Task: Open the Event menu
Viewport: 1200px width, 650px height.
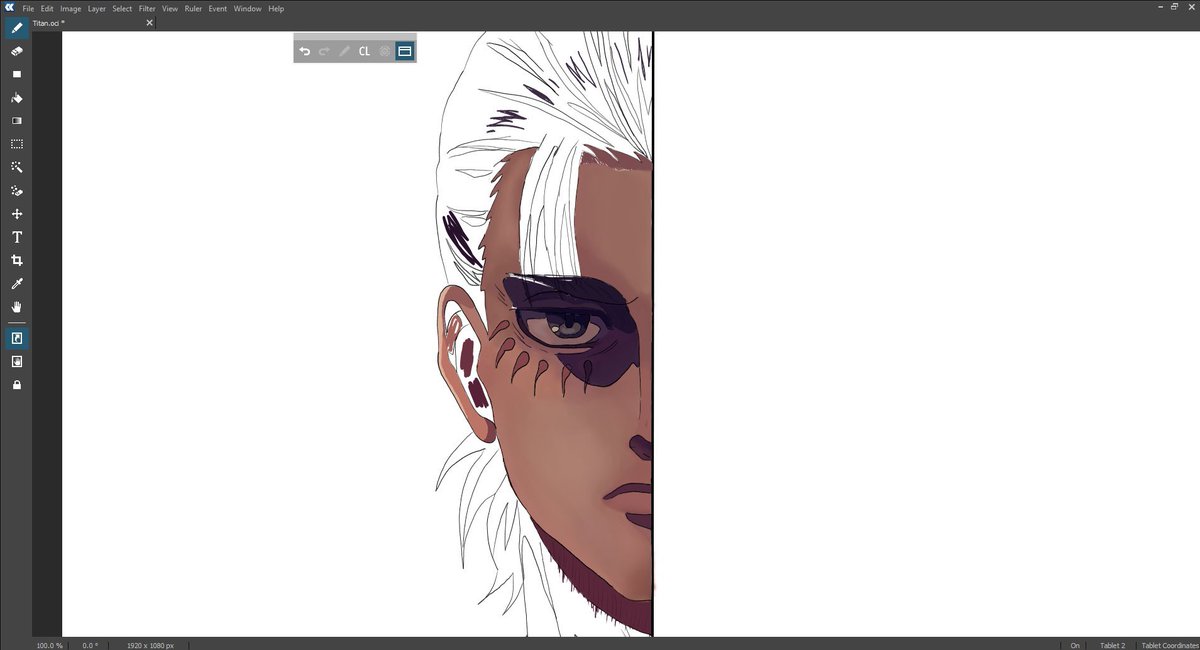Action: click(x=218, y=8)
